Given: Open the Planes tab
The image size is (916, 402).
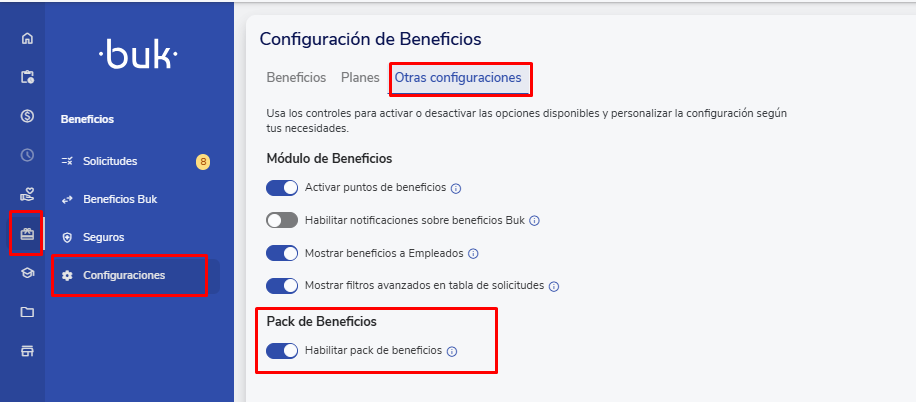Looking at the screenshot, I should [360, 77].
